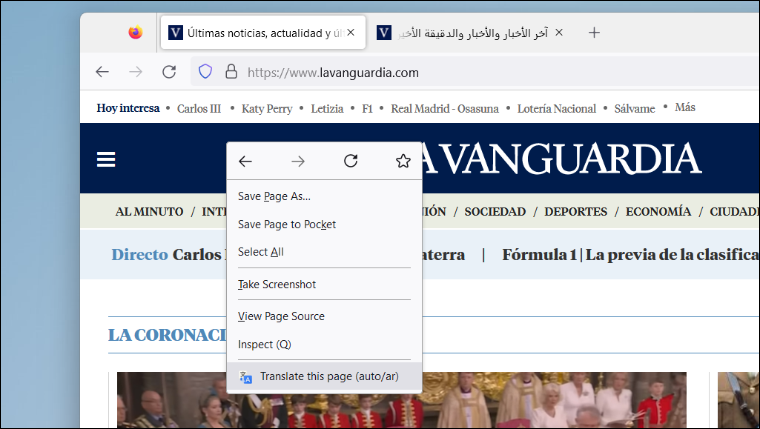The height and width of the screenshot is (429, 760).
Task: Click the context menu reload icon
Action: coord(350,161)
